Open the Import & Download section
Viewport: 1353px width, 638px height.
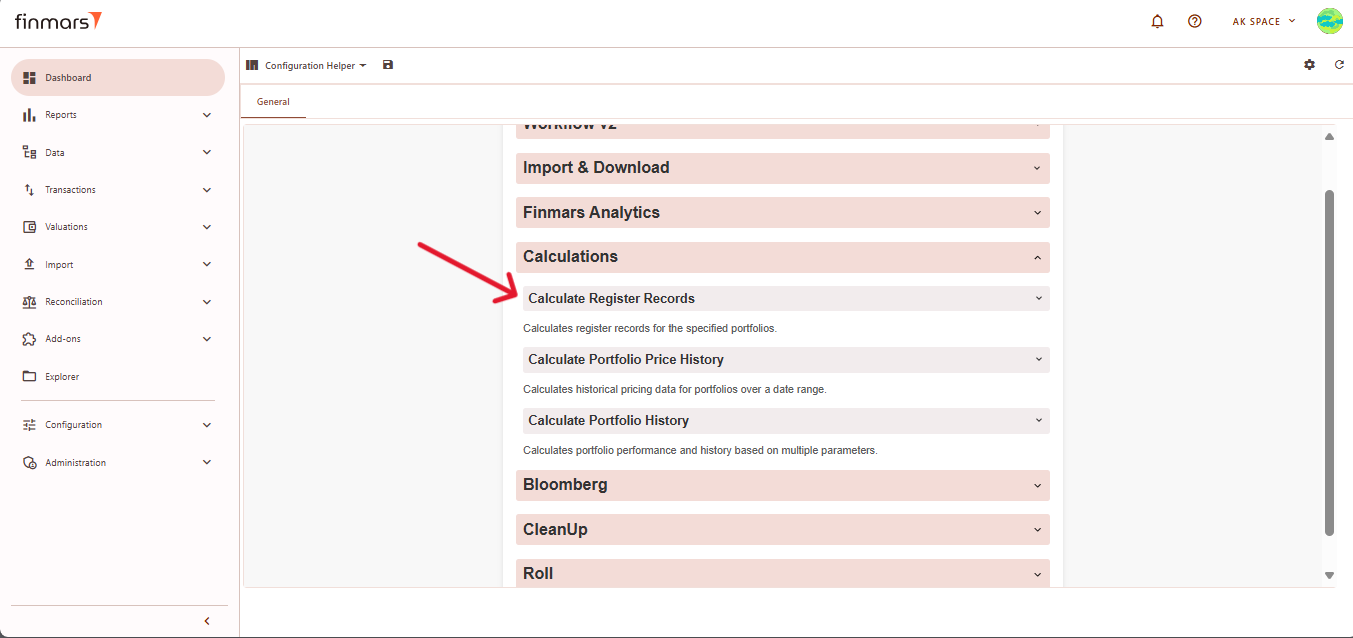(782, 168)
